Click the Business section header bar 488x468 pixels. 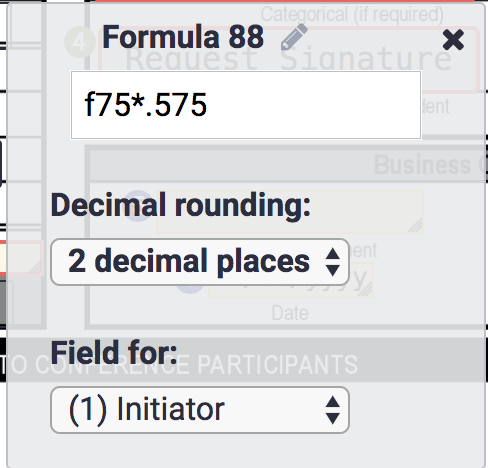click(x=287, y=164)
